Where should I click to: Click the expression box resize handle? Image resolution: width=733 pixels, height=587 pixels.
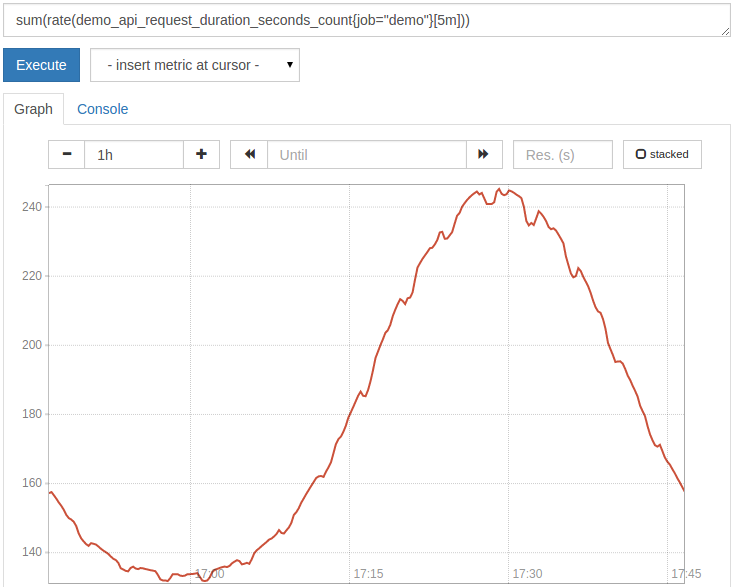pyautogui.click(x=725, y=31)
